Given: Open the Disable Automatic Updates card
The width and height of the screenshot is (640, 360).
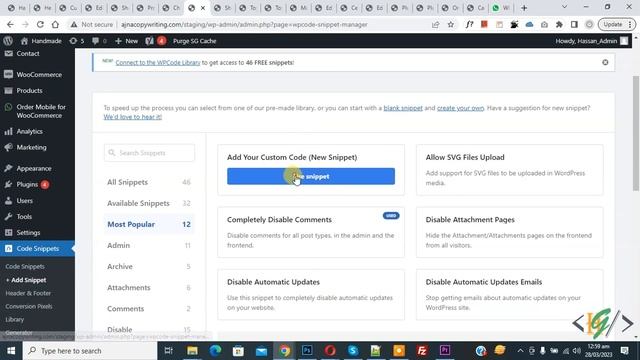Looking at the screenshot, I should pos(311,295).
